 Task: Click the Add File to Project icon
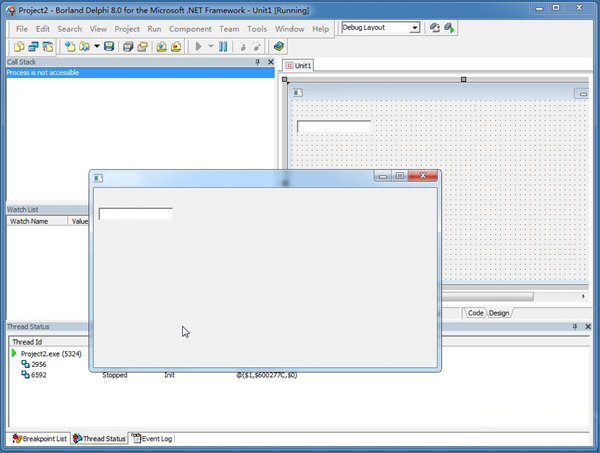tap(161, 47)
